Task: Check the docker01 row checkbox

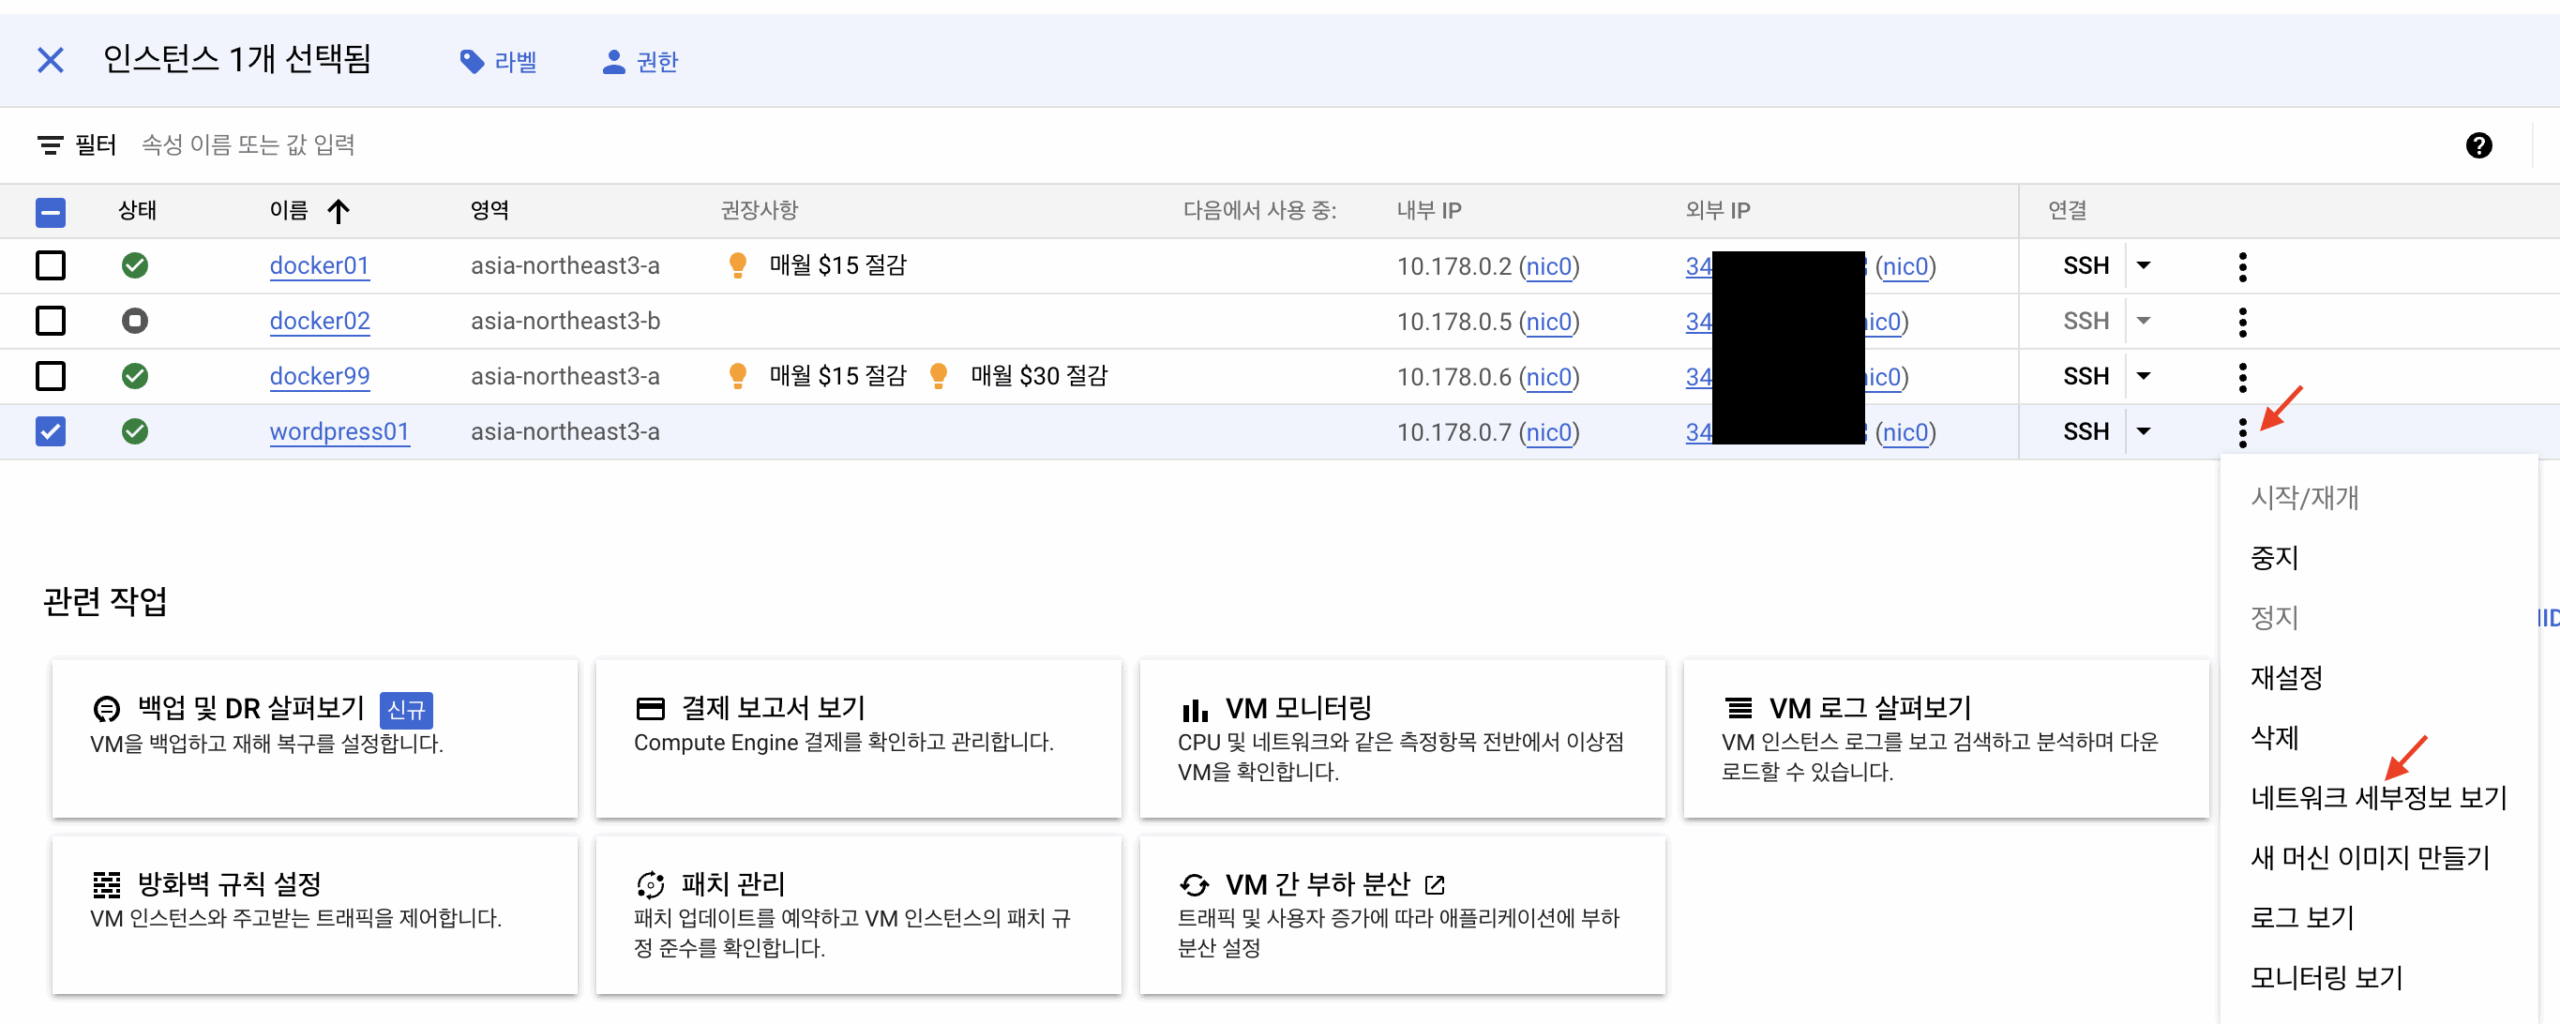Action: click(50, 266)
